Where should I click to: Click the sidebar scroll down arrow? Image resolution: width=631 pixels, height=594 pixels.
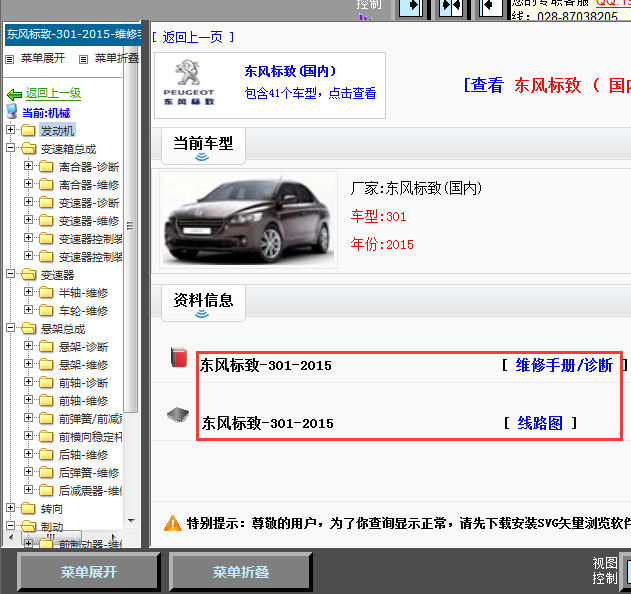point(131,520)
